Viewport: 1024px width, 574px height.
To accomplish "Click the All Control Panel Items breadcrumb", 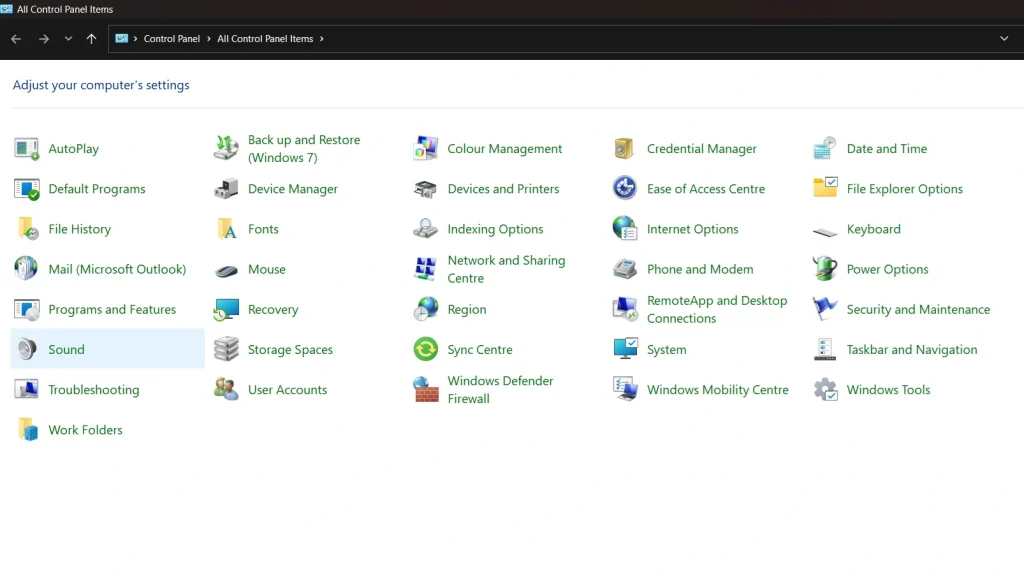I will click(x=265, y=39).
